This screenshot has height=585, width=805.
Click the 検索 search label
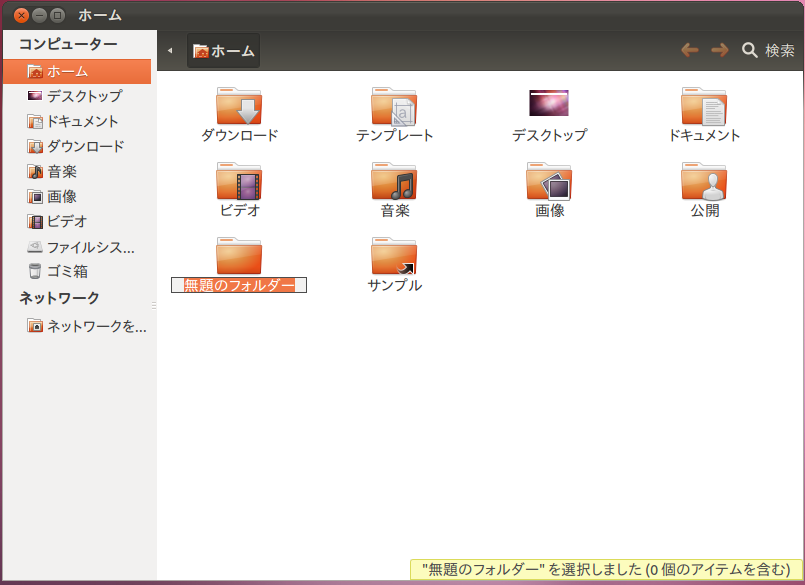tap(780, 50)
